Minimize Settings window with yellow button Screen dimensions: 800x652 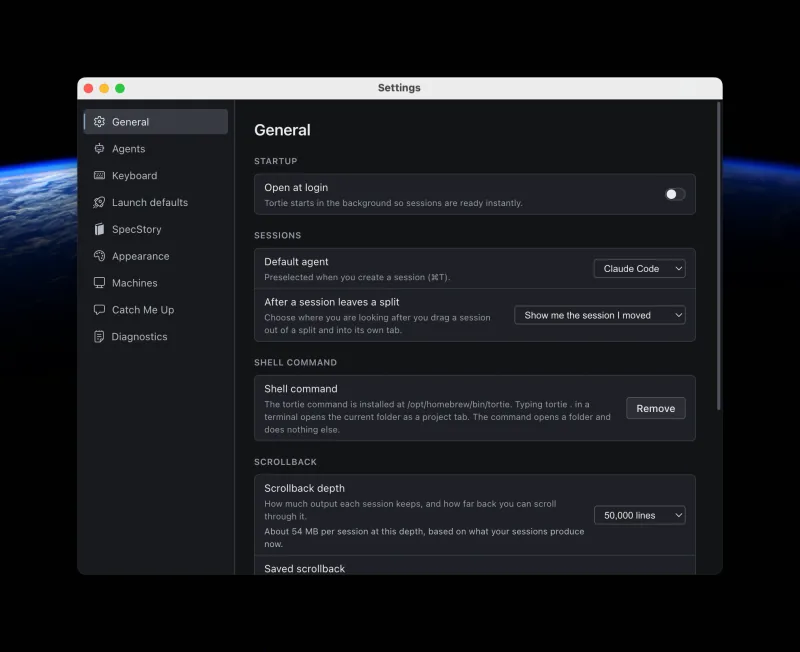[104, 88]
